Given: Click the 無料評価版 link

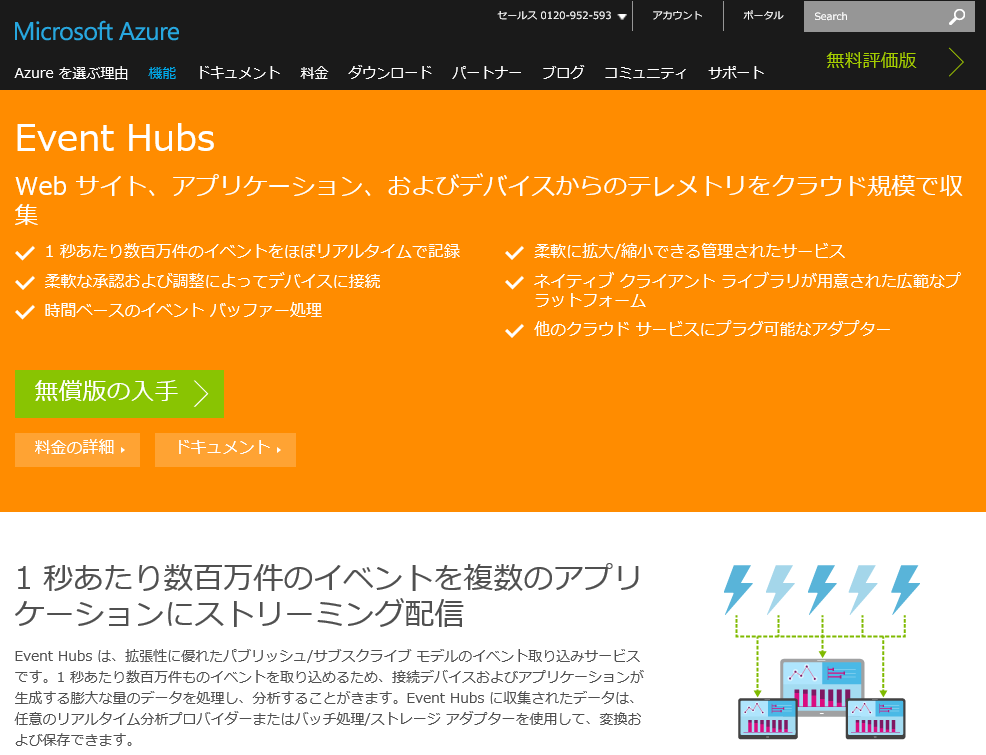Looking at the screenshot, I should (x=871, y=60).
